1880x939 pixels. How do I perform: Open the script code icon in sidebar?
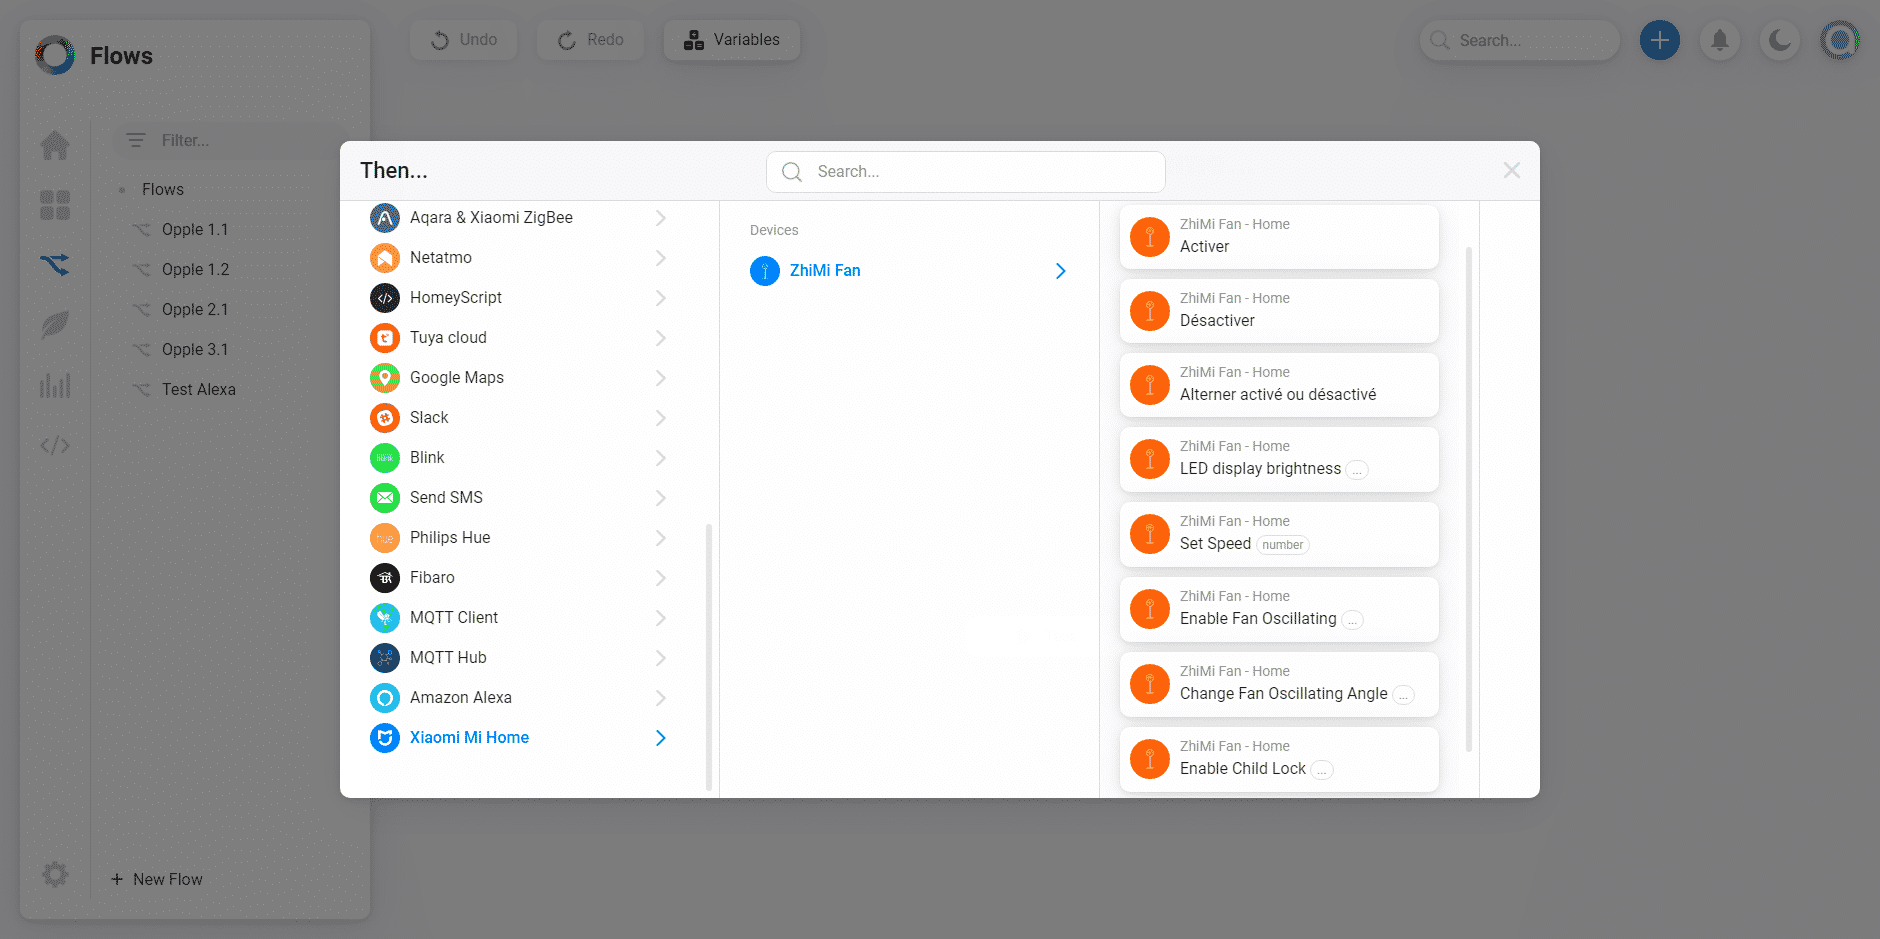pos(55,445)
